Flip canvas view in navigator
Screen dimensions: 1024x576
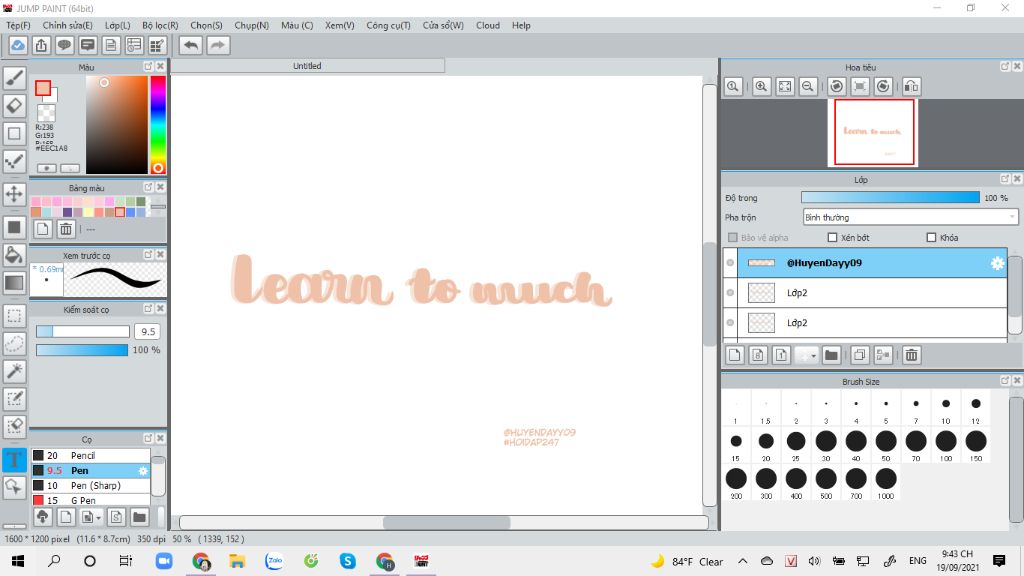point(911,86)
